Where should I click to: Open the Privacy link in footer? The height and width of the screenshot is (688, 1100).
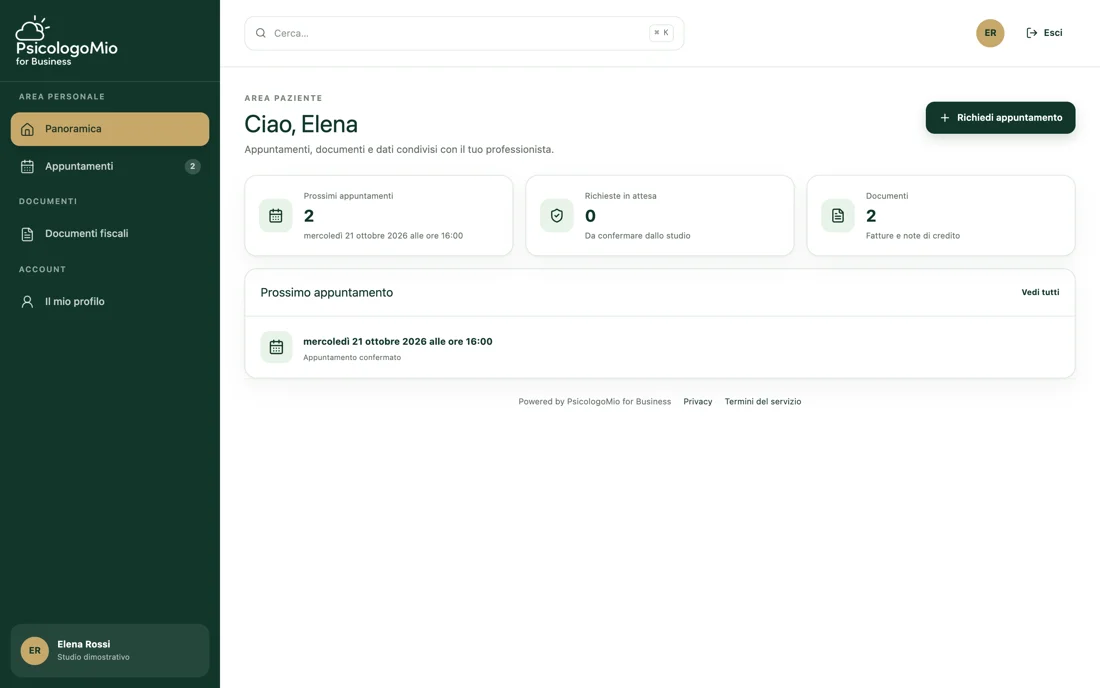[x=697, y=402]
